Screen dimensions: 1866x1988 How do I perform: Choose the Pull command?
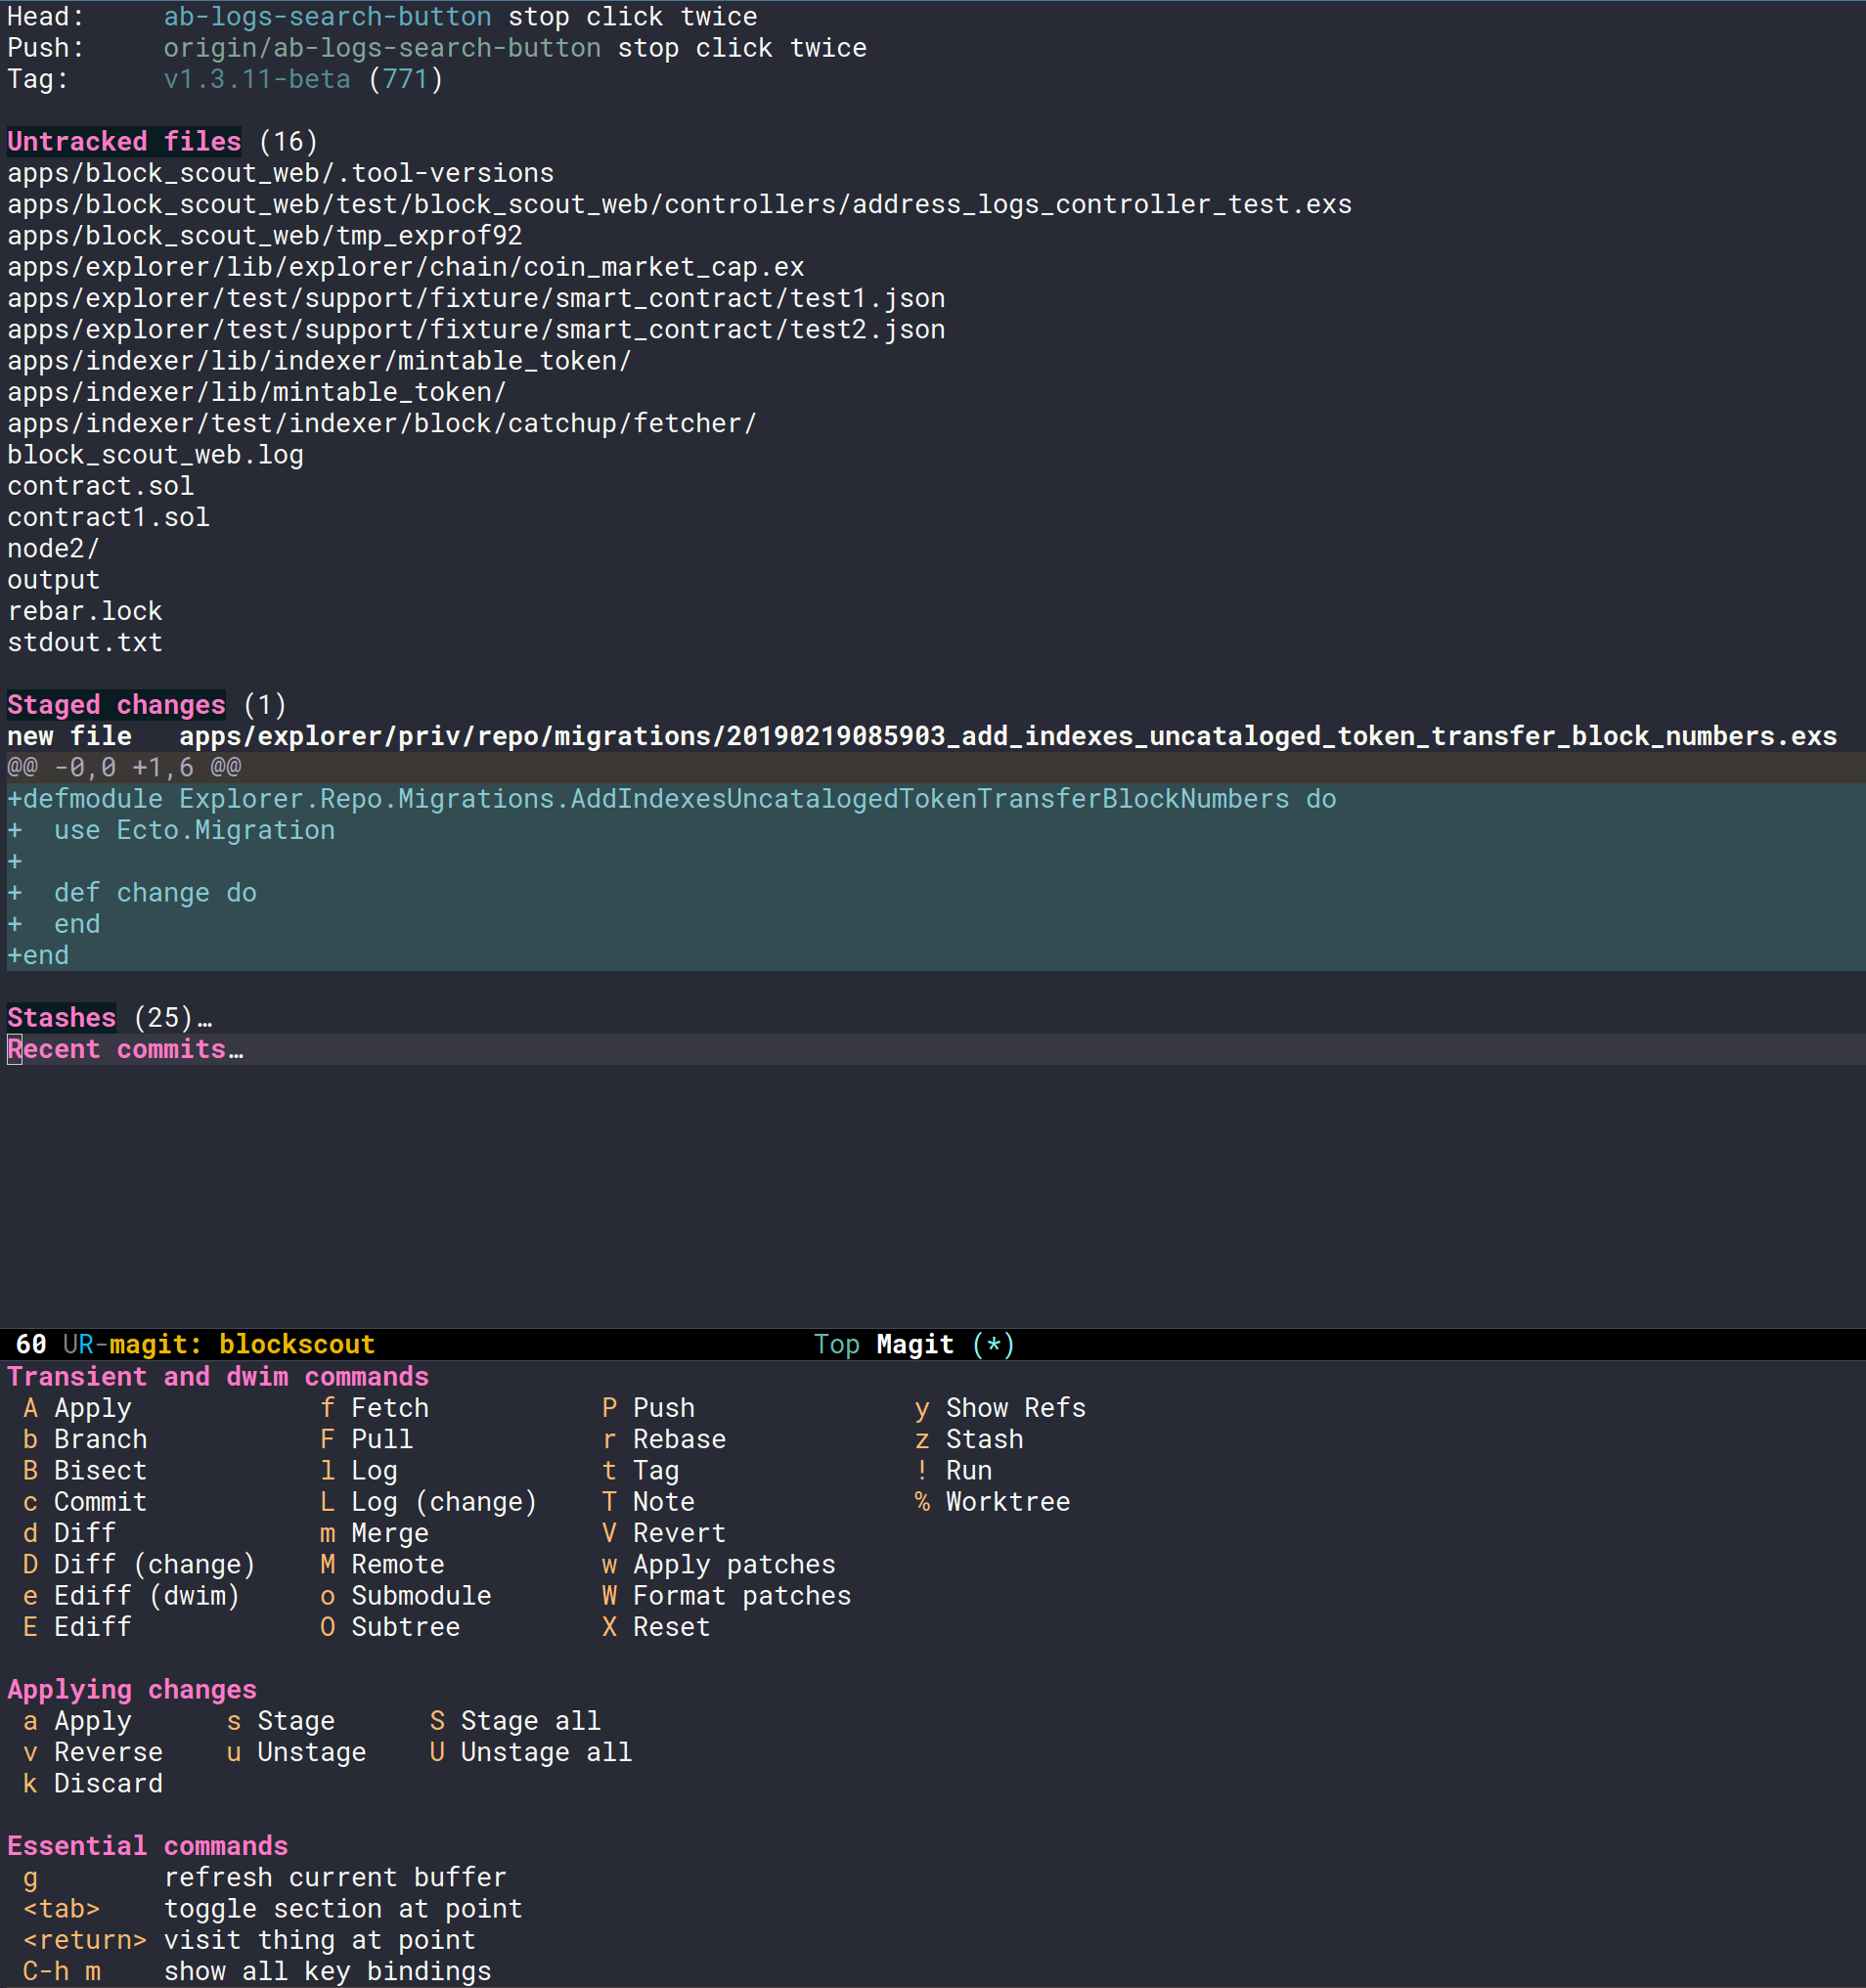(366, 1439)
